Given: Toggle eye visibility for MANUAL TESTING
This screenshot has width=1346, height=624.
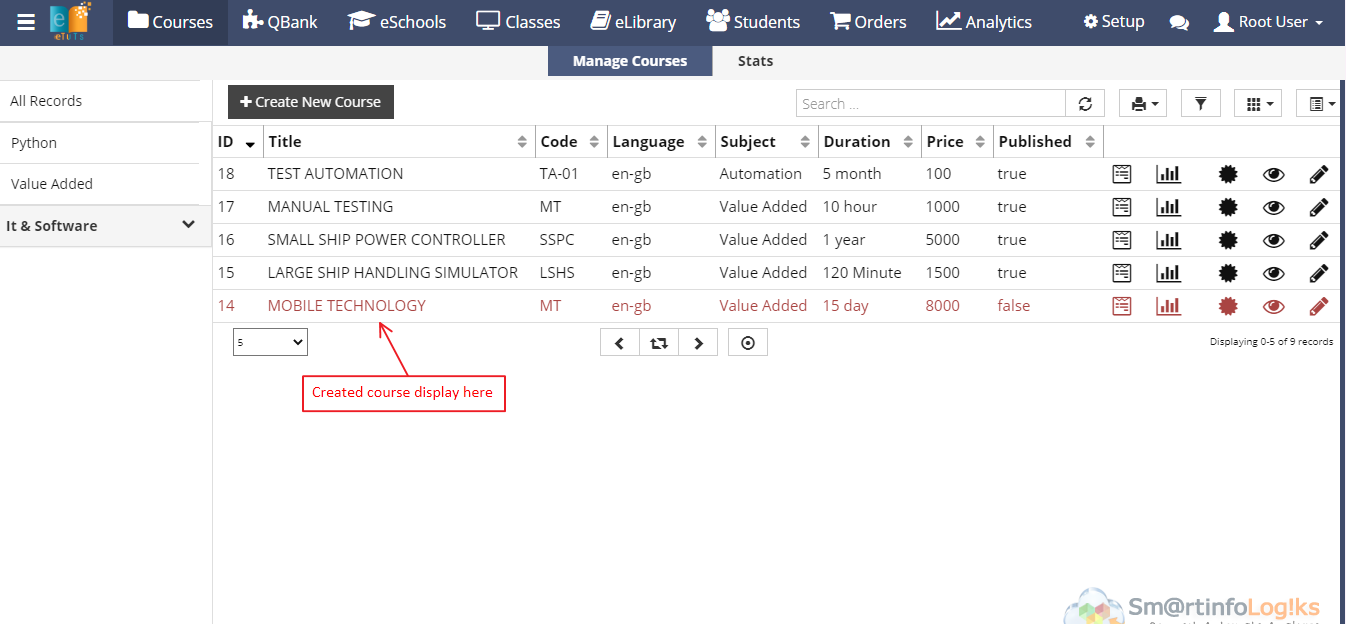Looking at the screenshot, I should (x=1273, y=207).
